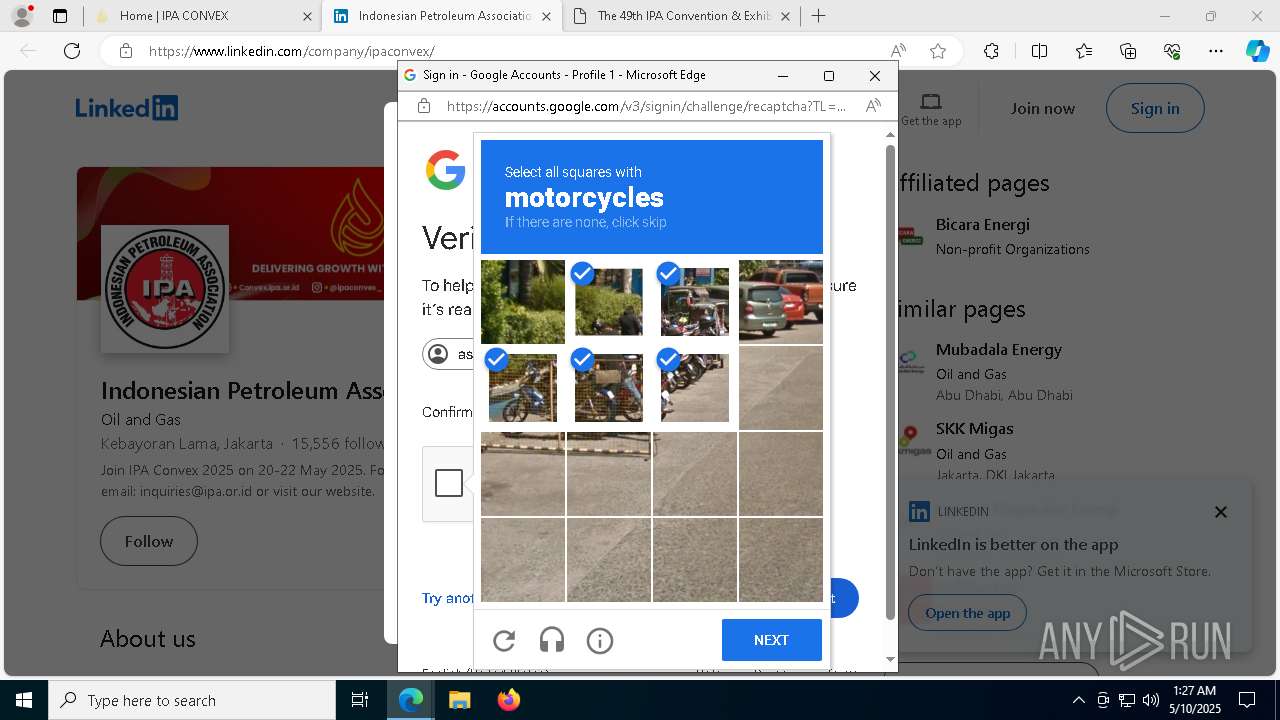Open the Mubadala Energy page
Viewport: 1280px width, 720px height.
click(999, 349)
